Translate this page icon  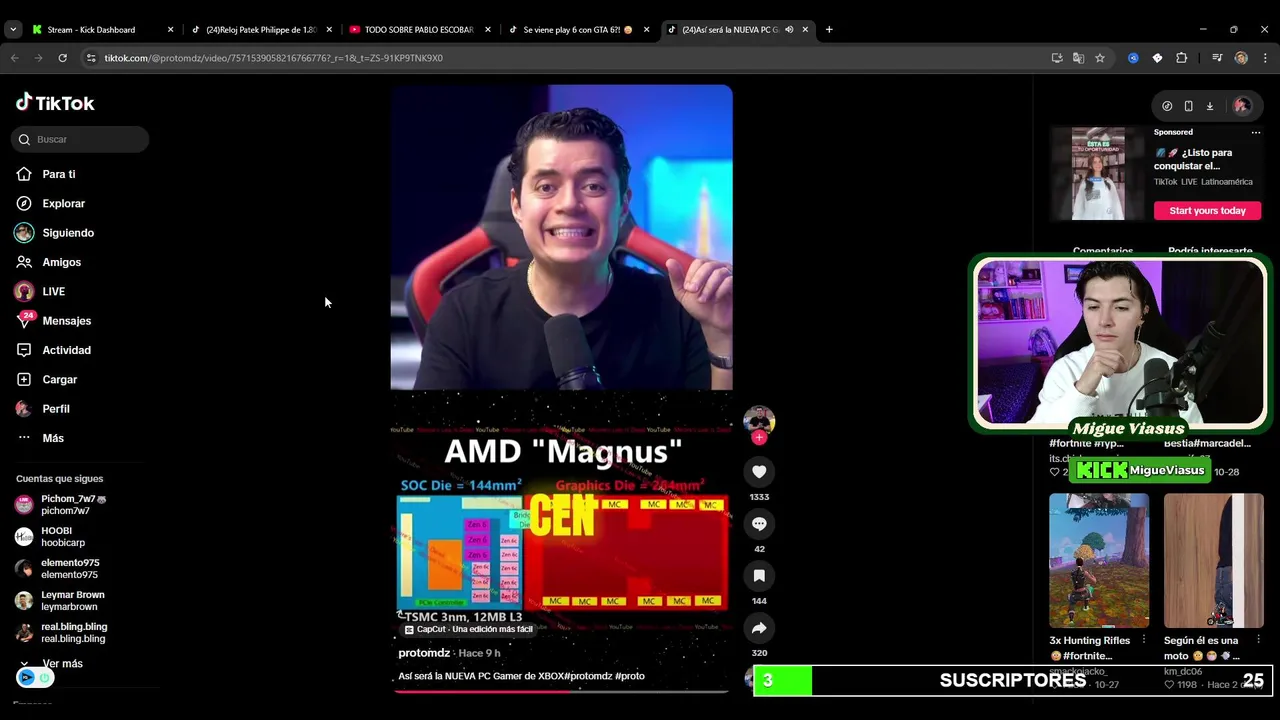(1078, 58)
